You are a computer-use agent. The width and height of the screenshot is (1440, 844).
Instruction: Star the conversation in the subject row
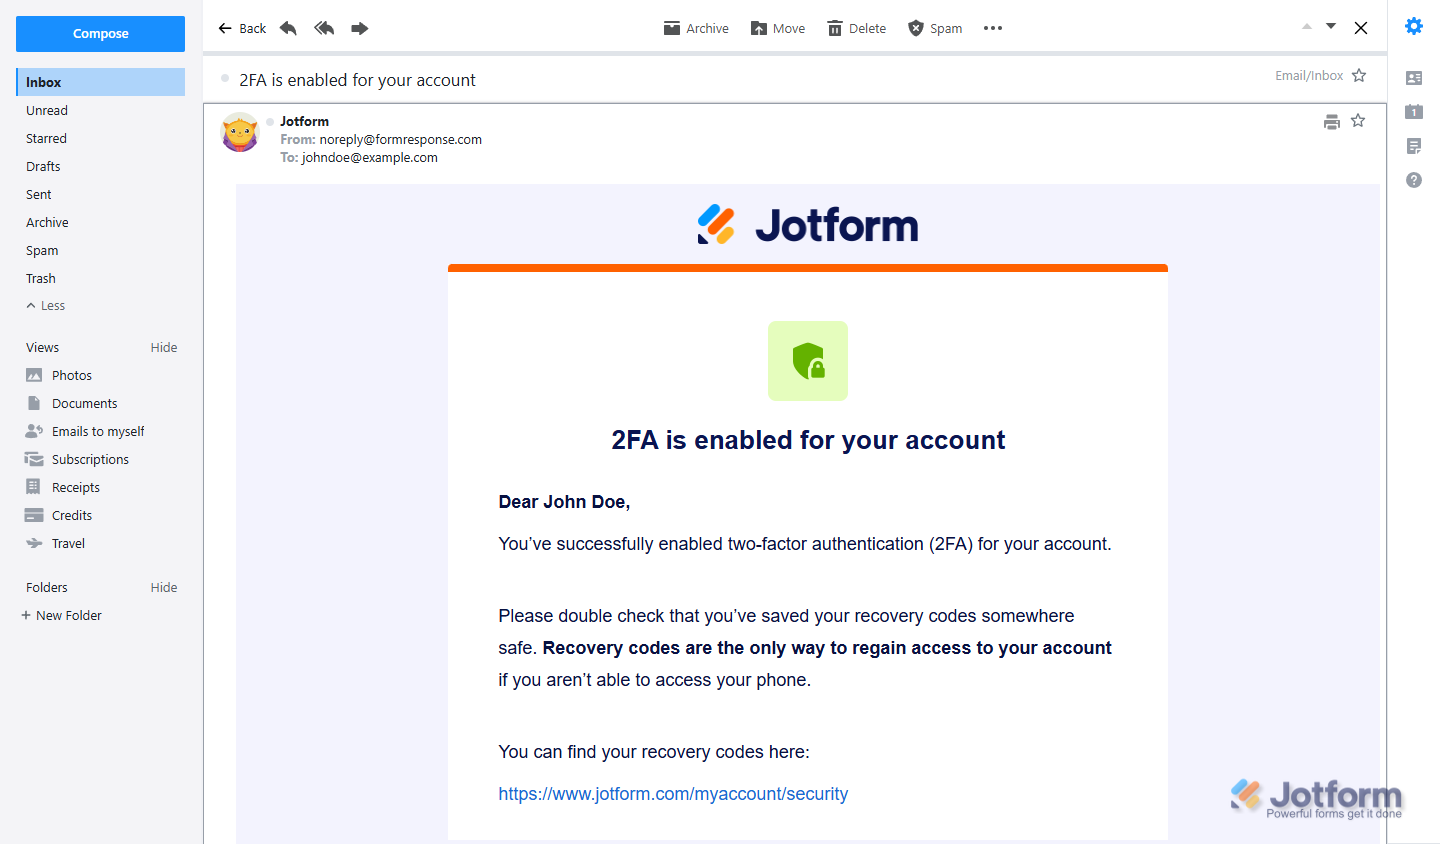click(x=1359, y=75)
